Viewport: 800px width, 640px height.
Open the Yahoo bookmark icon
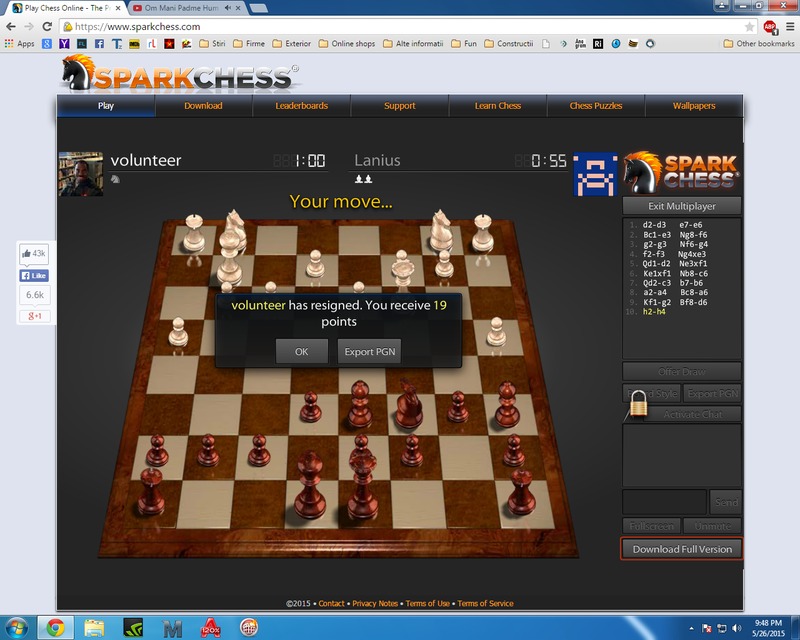(x=64, y=44)
